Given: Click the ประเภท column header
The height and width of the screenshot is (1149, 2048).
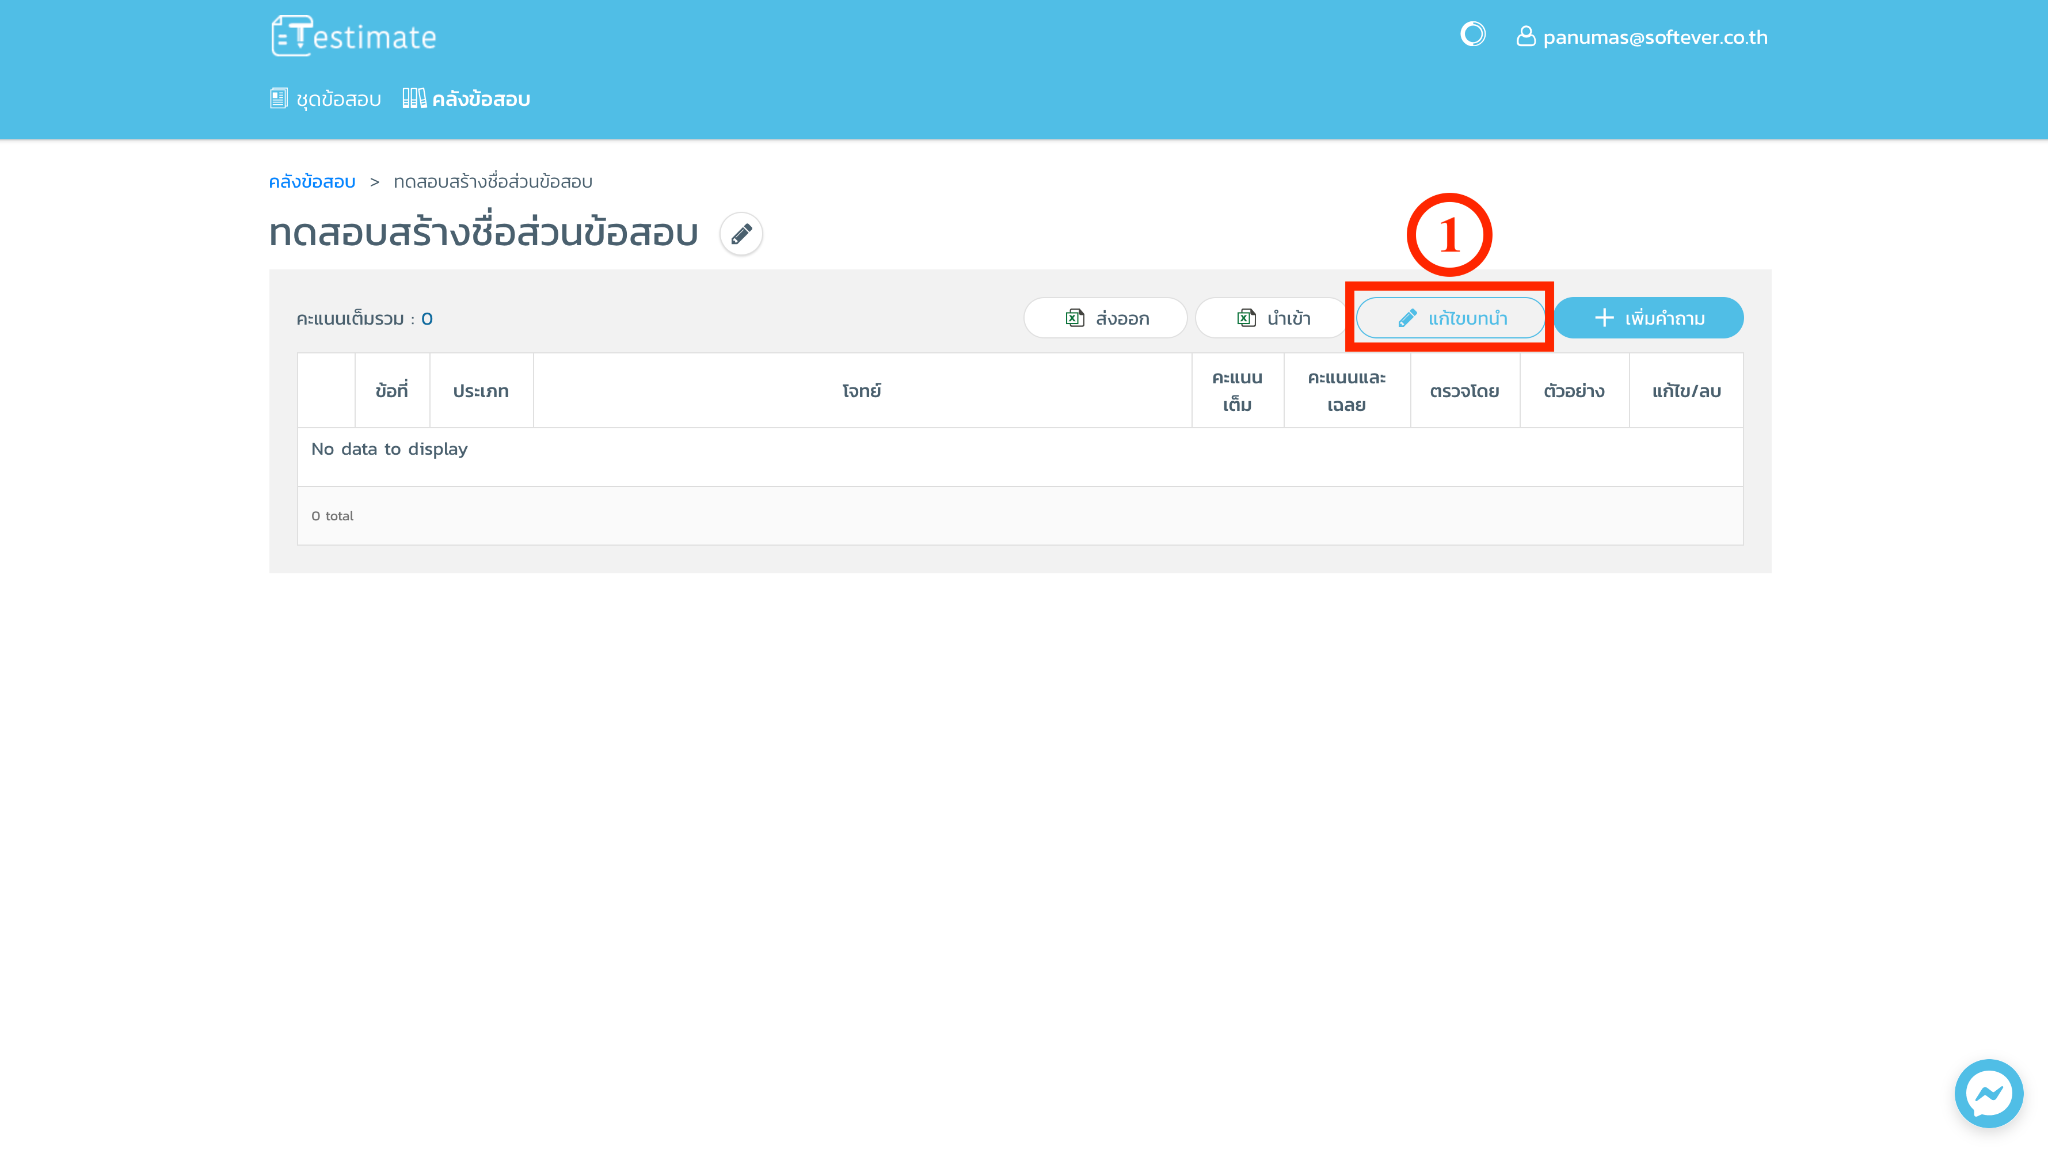Looking at the screenshot, I should [x=481, y=391].
